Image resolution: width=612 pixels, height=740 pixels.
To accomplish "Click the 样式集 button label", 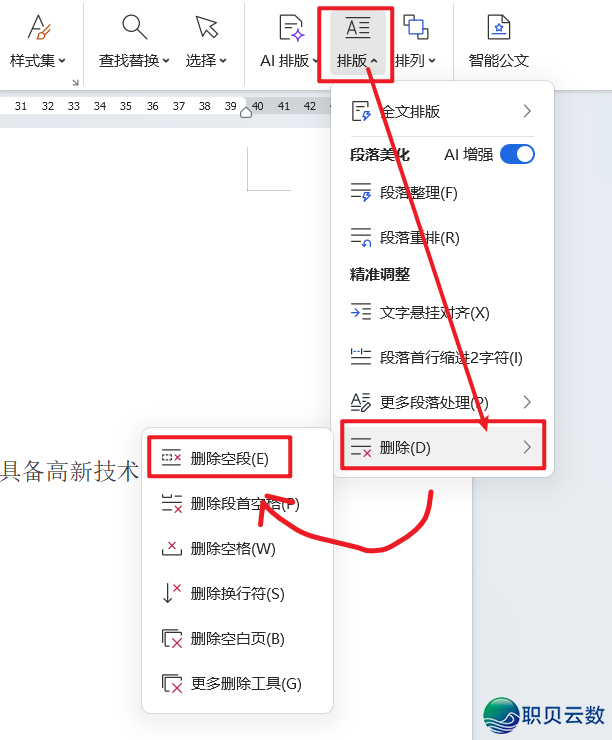I will click(x=33, y=61).
